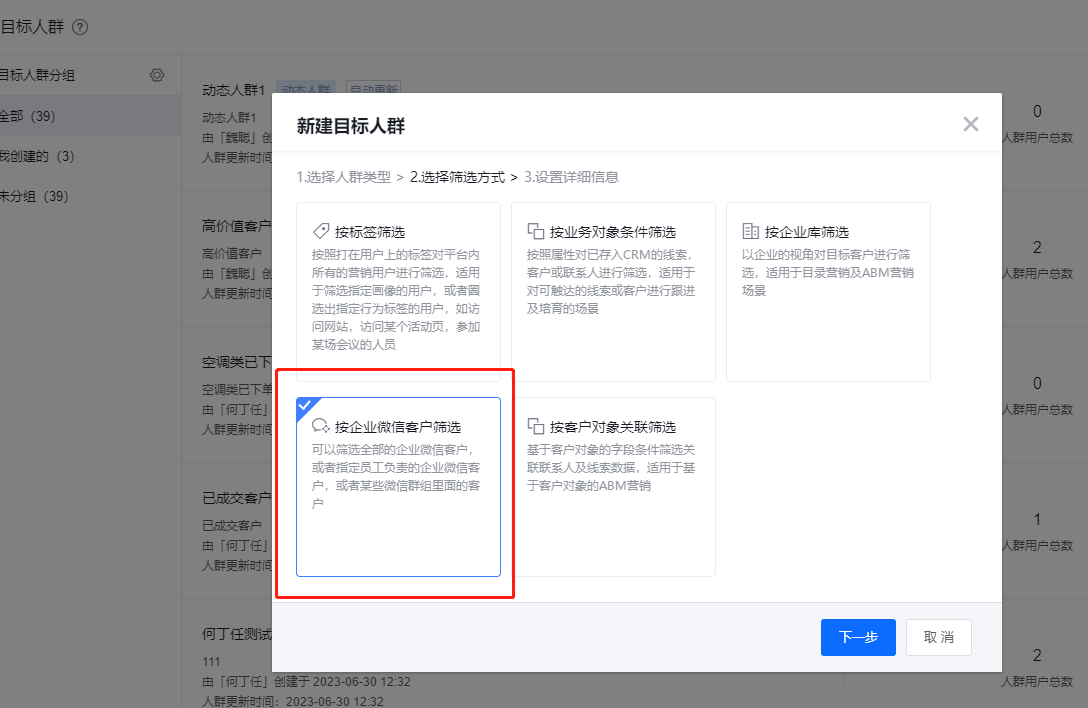This screenshot has height=708, width=1088.
Task: Open the 何丁任测试 list entry
Action: 237,634
